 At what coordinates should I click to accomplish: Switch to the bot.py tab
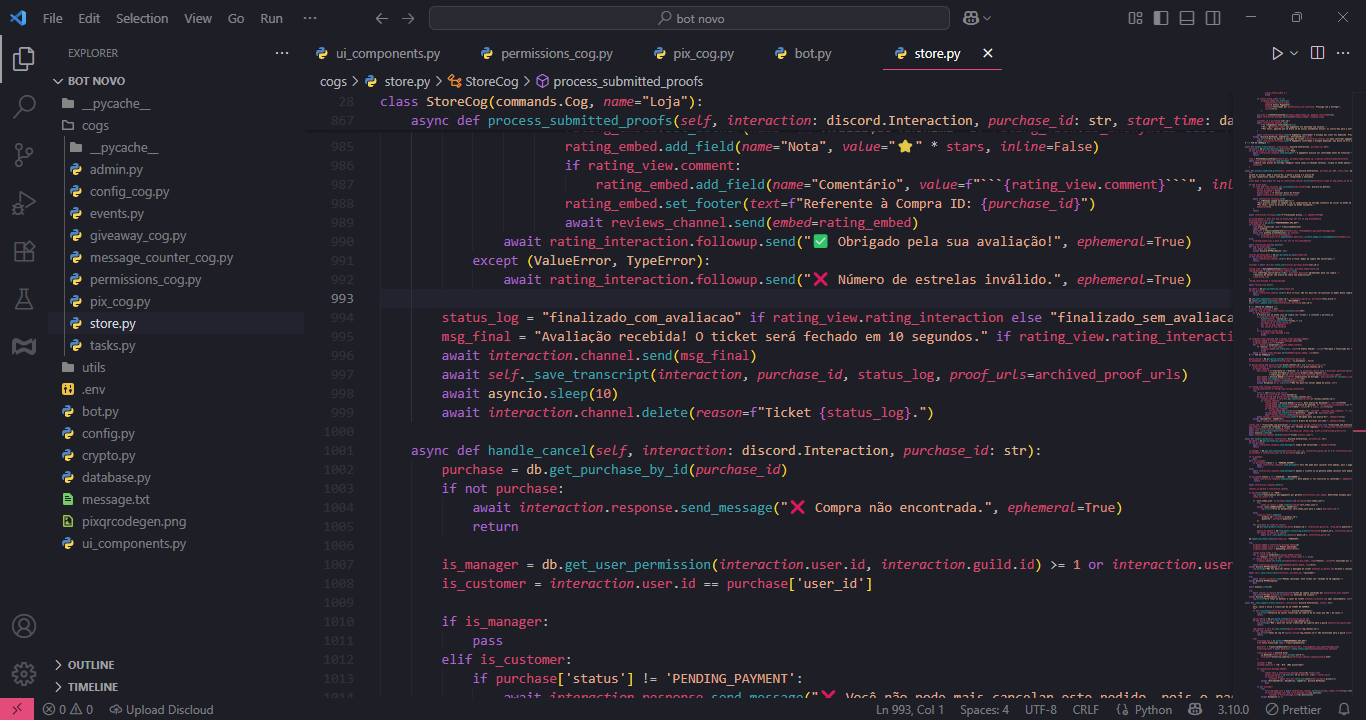coord(802,53)
